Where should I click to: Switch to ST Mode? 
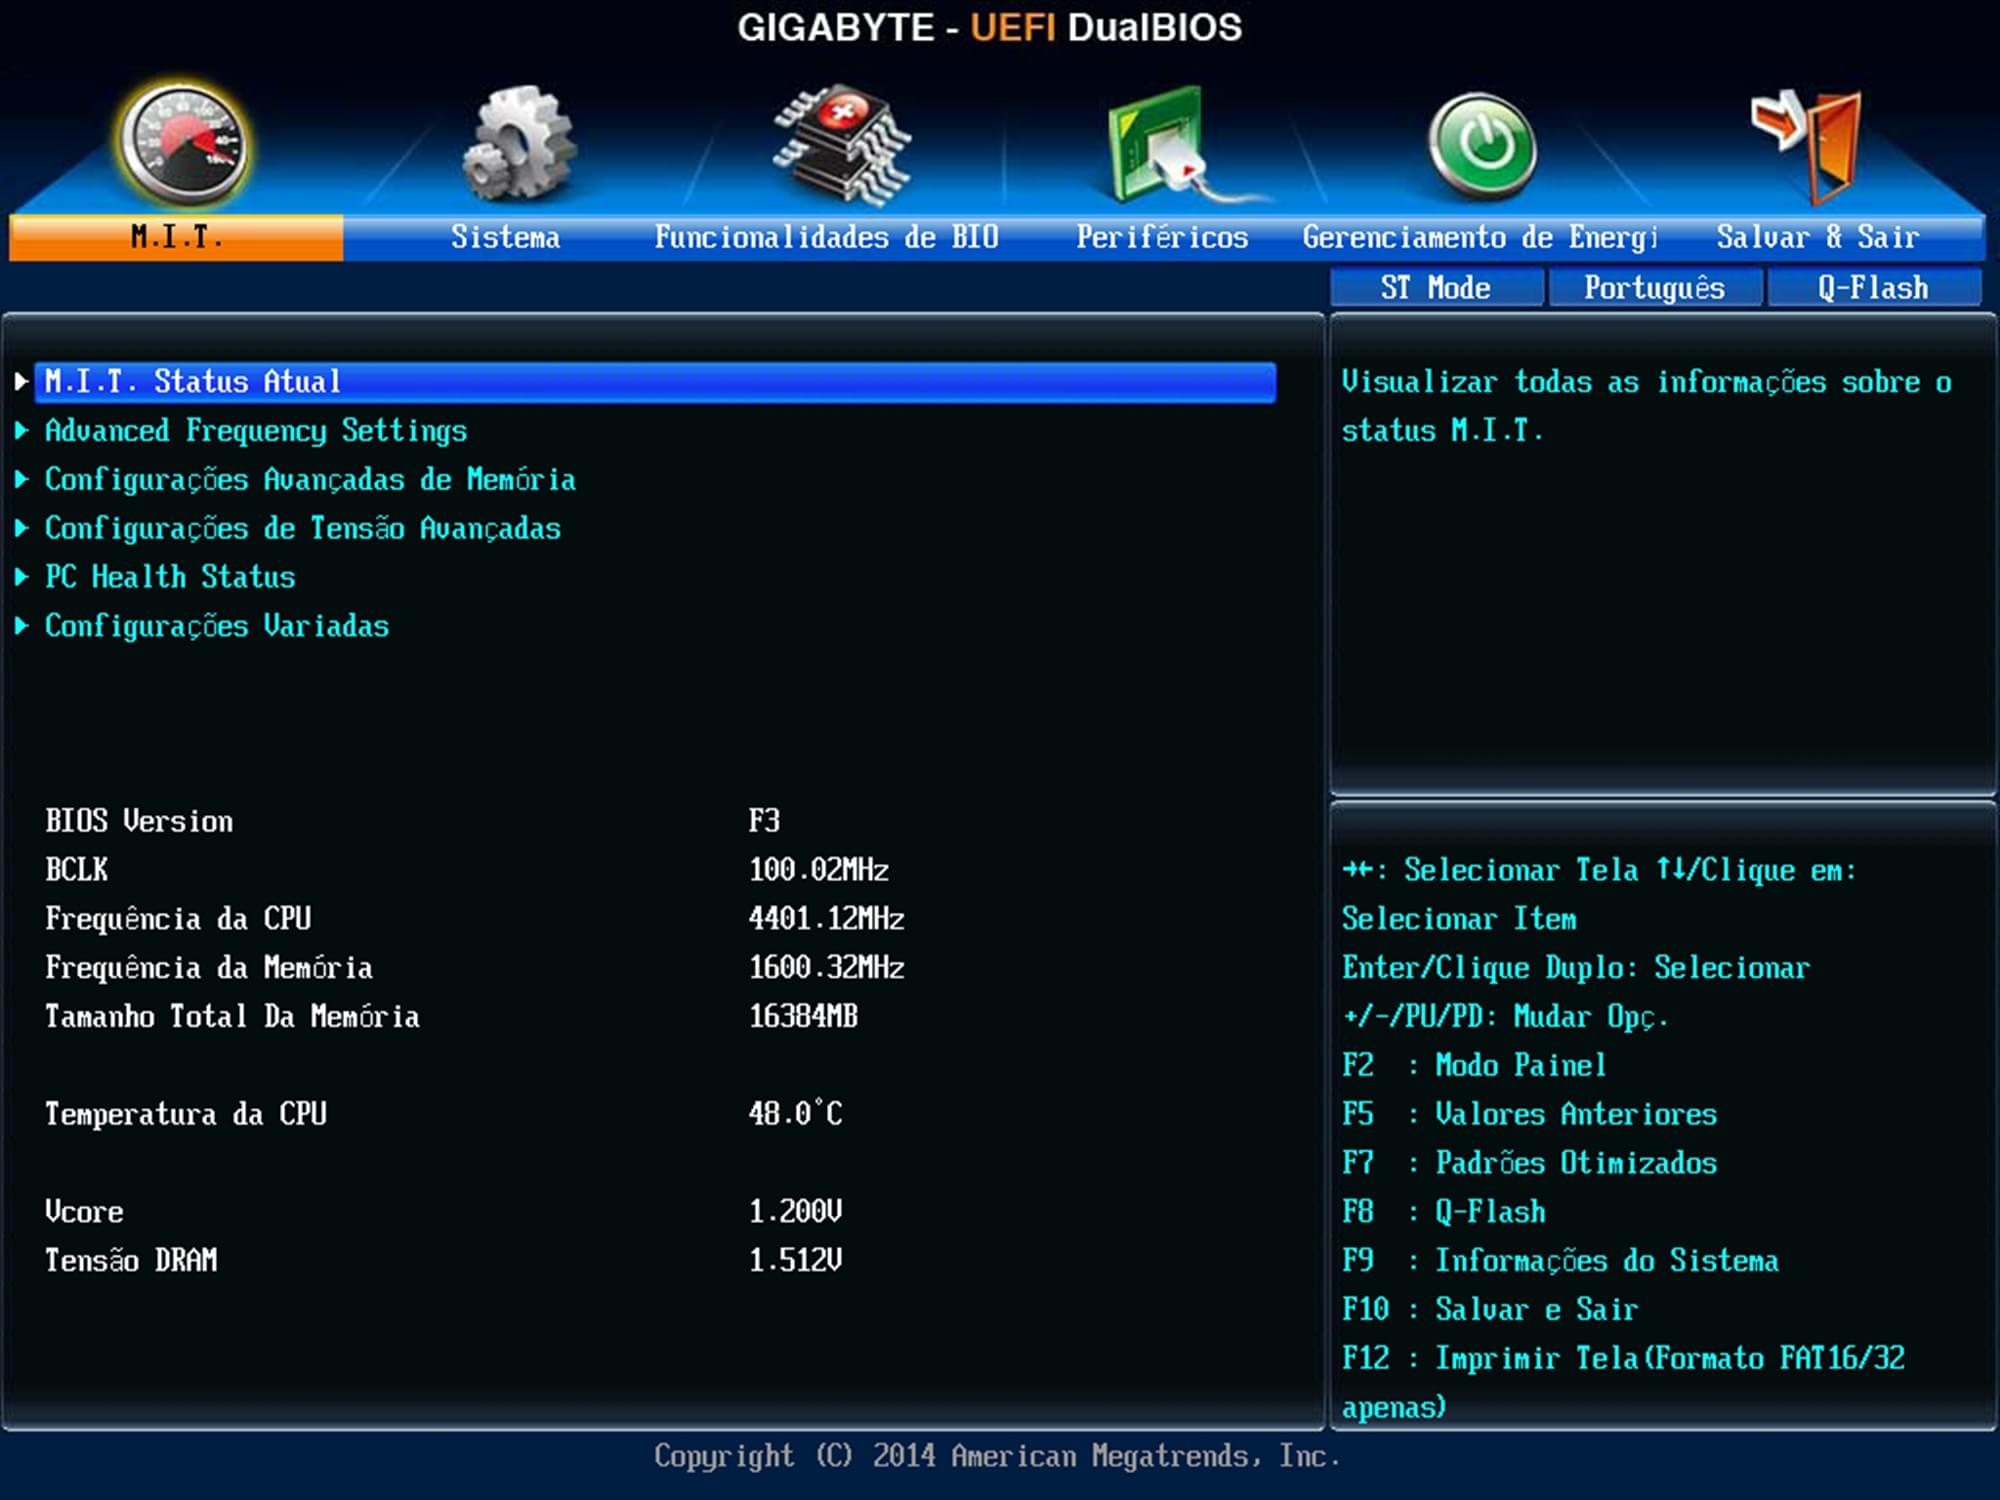pyautogui.click(x=1436, y=288)
